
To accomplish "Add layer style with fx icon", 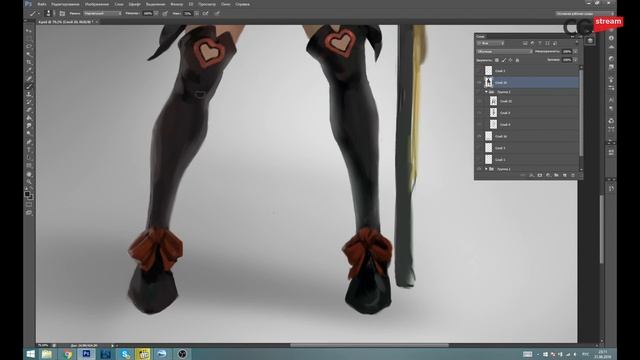I will click(x=531, y=175).
